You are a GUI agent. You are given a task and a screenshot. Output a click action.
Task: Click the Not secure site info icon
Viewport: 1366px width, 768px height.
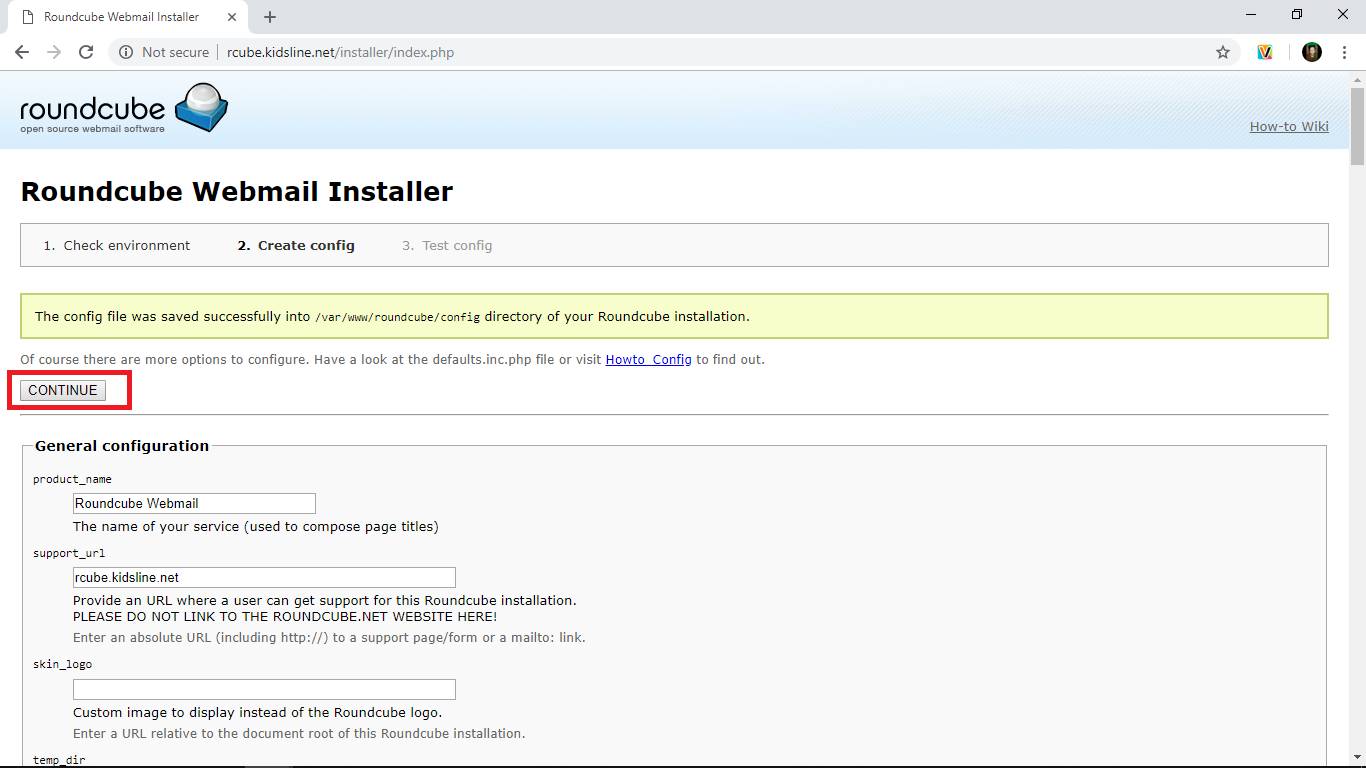point(126,52)
